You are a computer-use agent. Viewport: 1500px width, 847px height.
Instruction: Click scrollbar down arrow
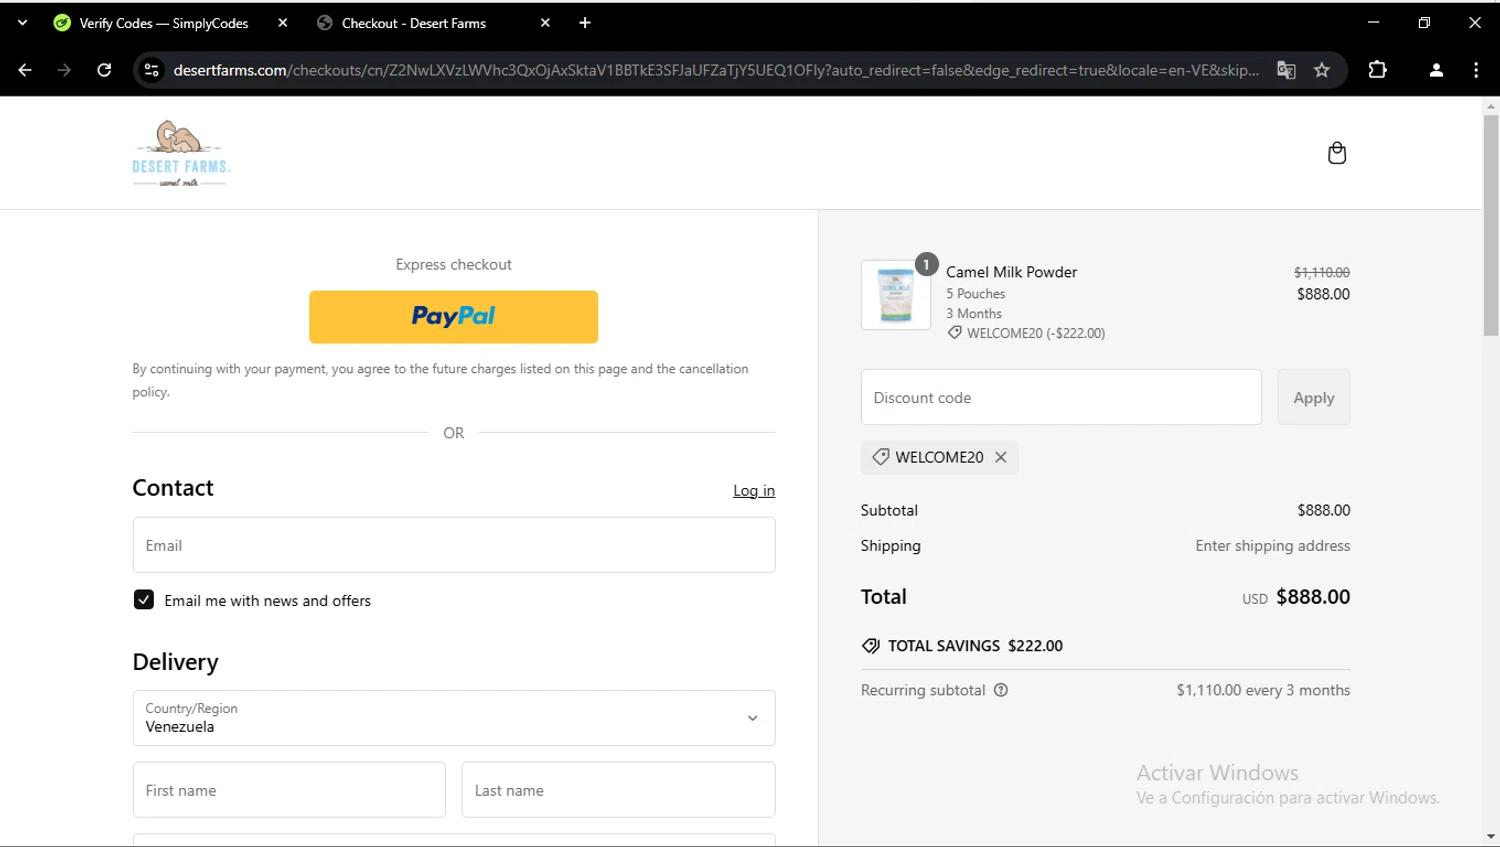[x=1491, y=837]
